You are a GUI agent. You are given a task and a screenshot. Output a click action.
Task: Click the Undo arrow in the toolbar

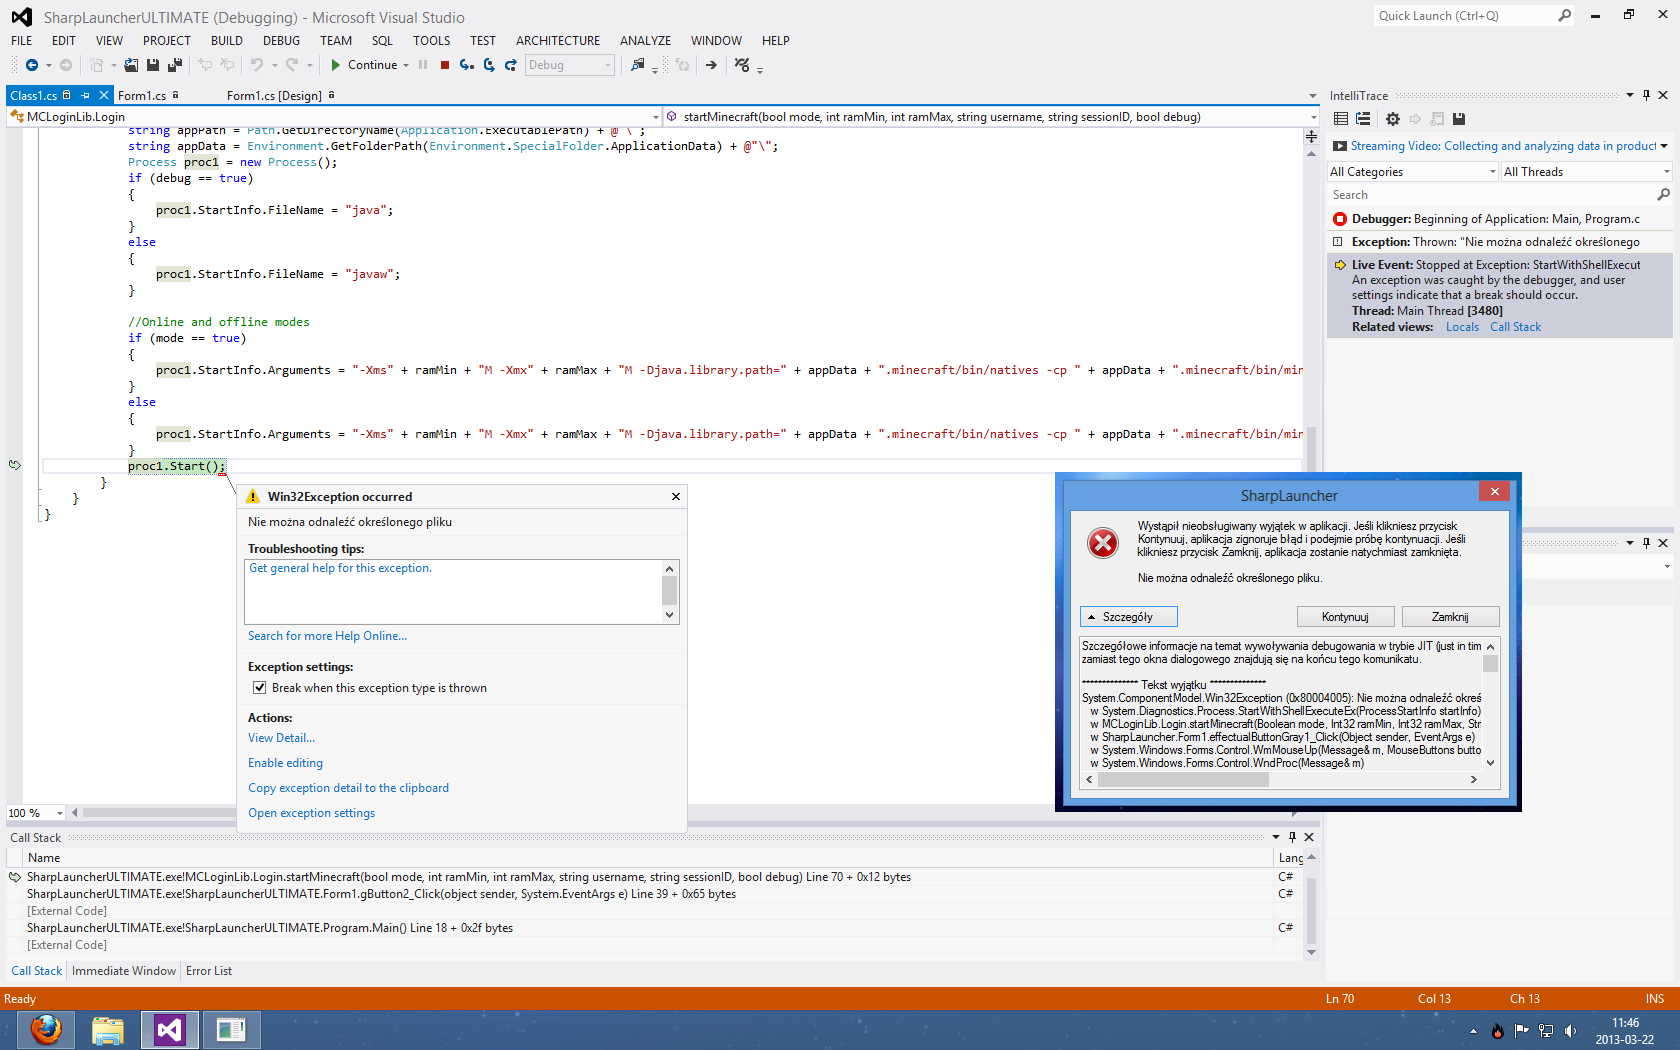click(x=257, y=65)
